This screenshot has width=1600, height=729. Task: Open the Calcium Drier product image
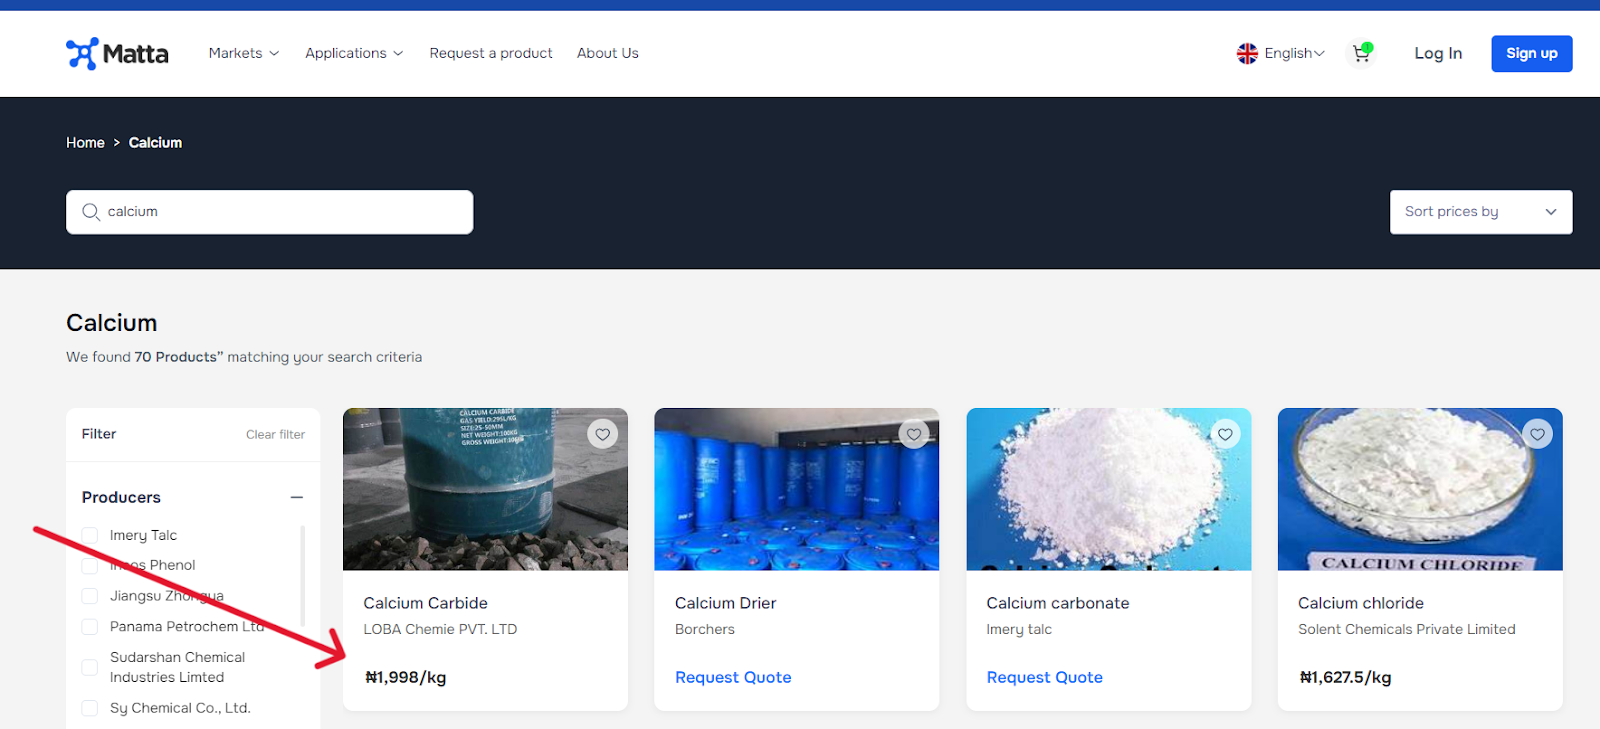pyautogui.click(x=797, y=489)
